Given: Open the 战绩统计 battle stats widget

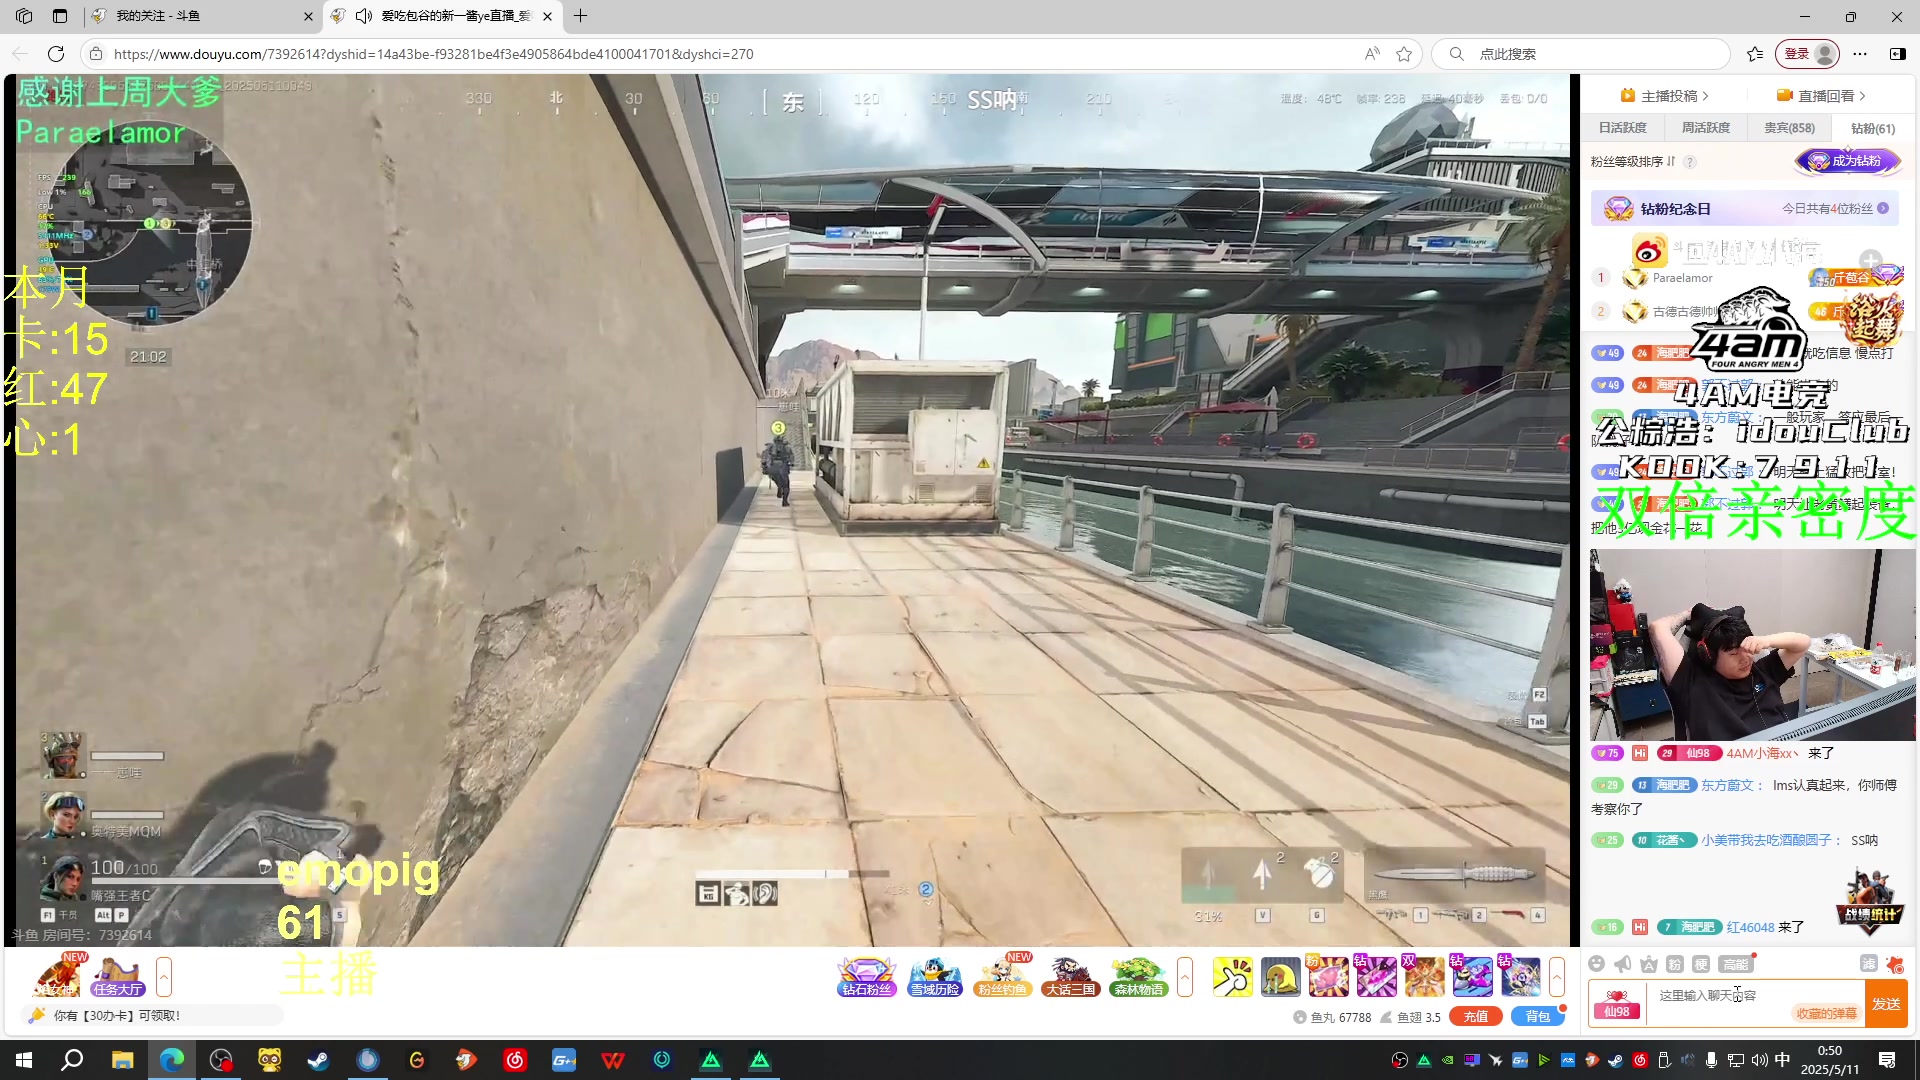Looking at the screenshot, I should point(1869,902).
